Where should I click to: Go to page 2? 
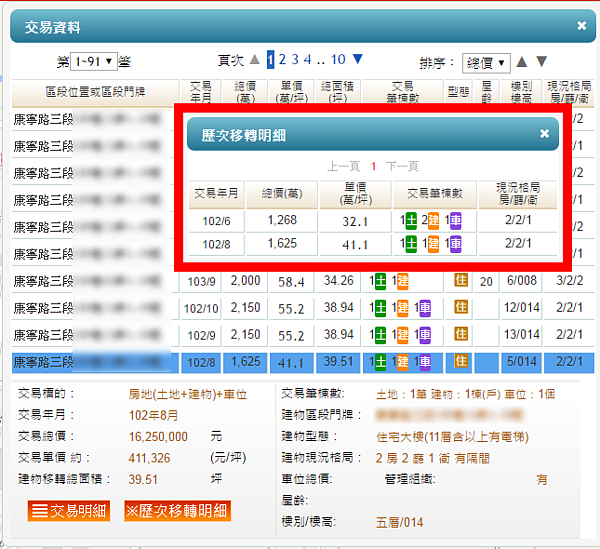282,59
